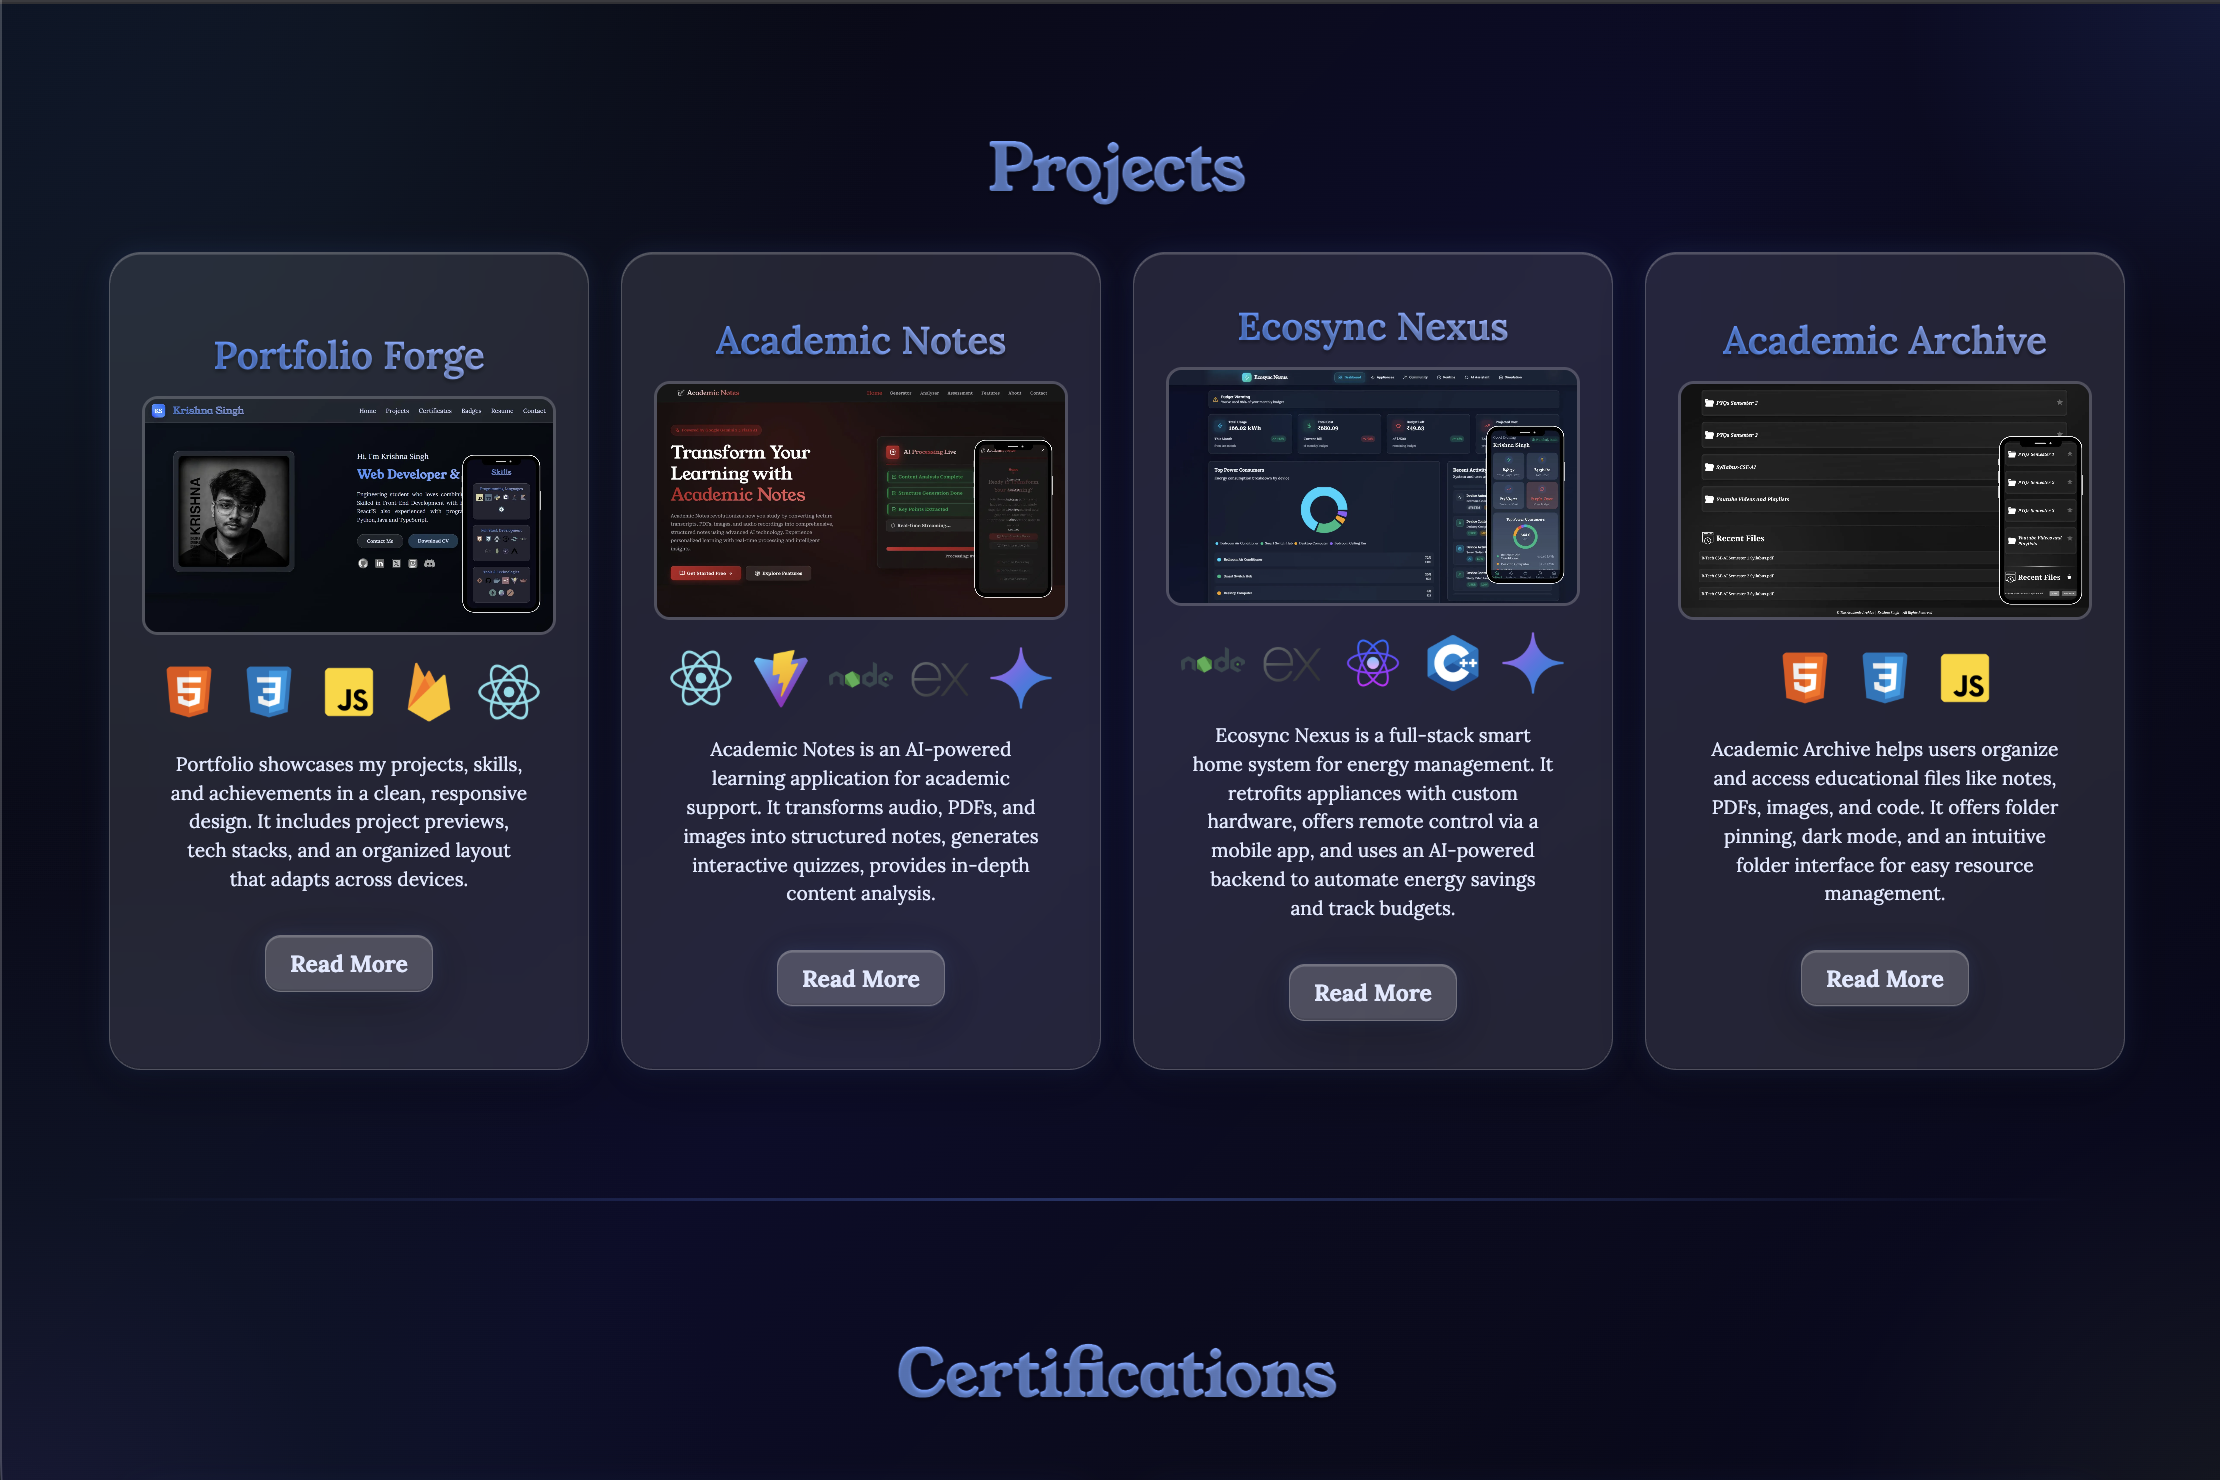Click the Node.js icon under Ecosync Nexus
2220x1480 pixels.
click(x=1213, y=663)
